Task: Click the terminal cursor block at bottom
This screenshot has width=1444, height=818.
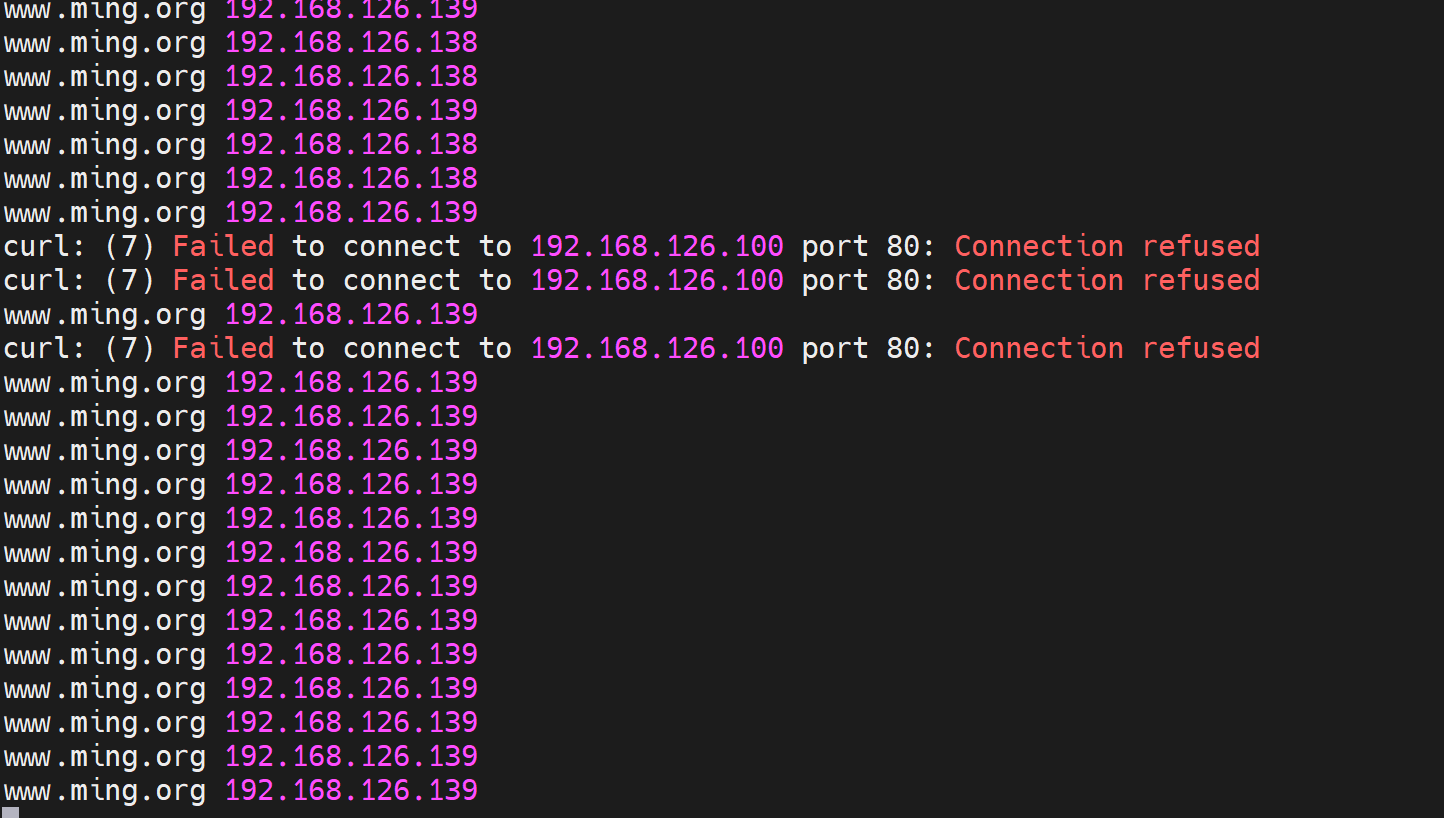Action: [10, 812]
